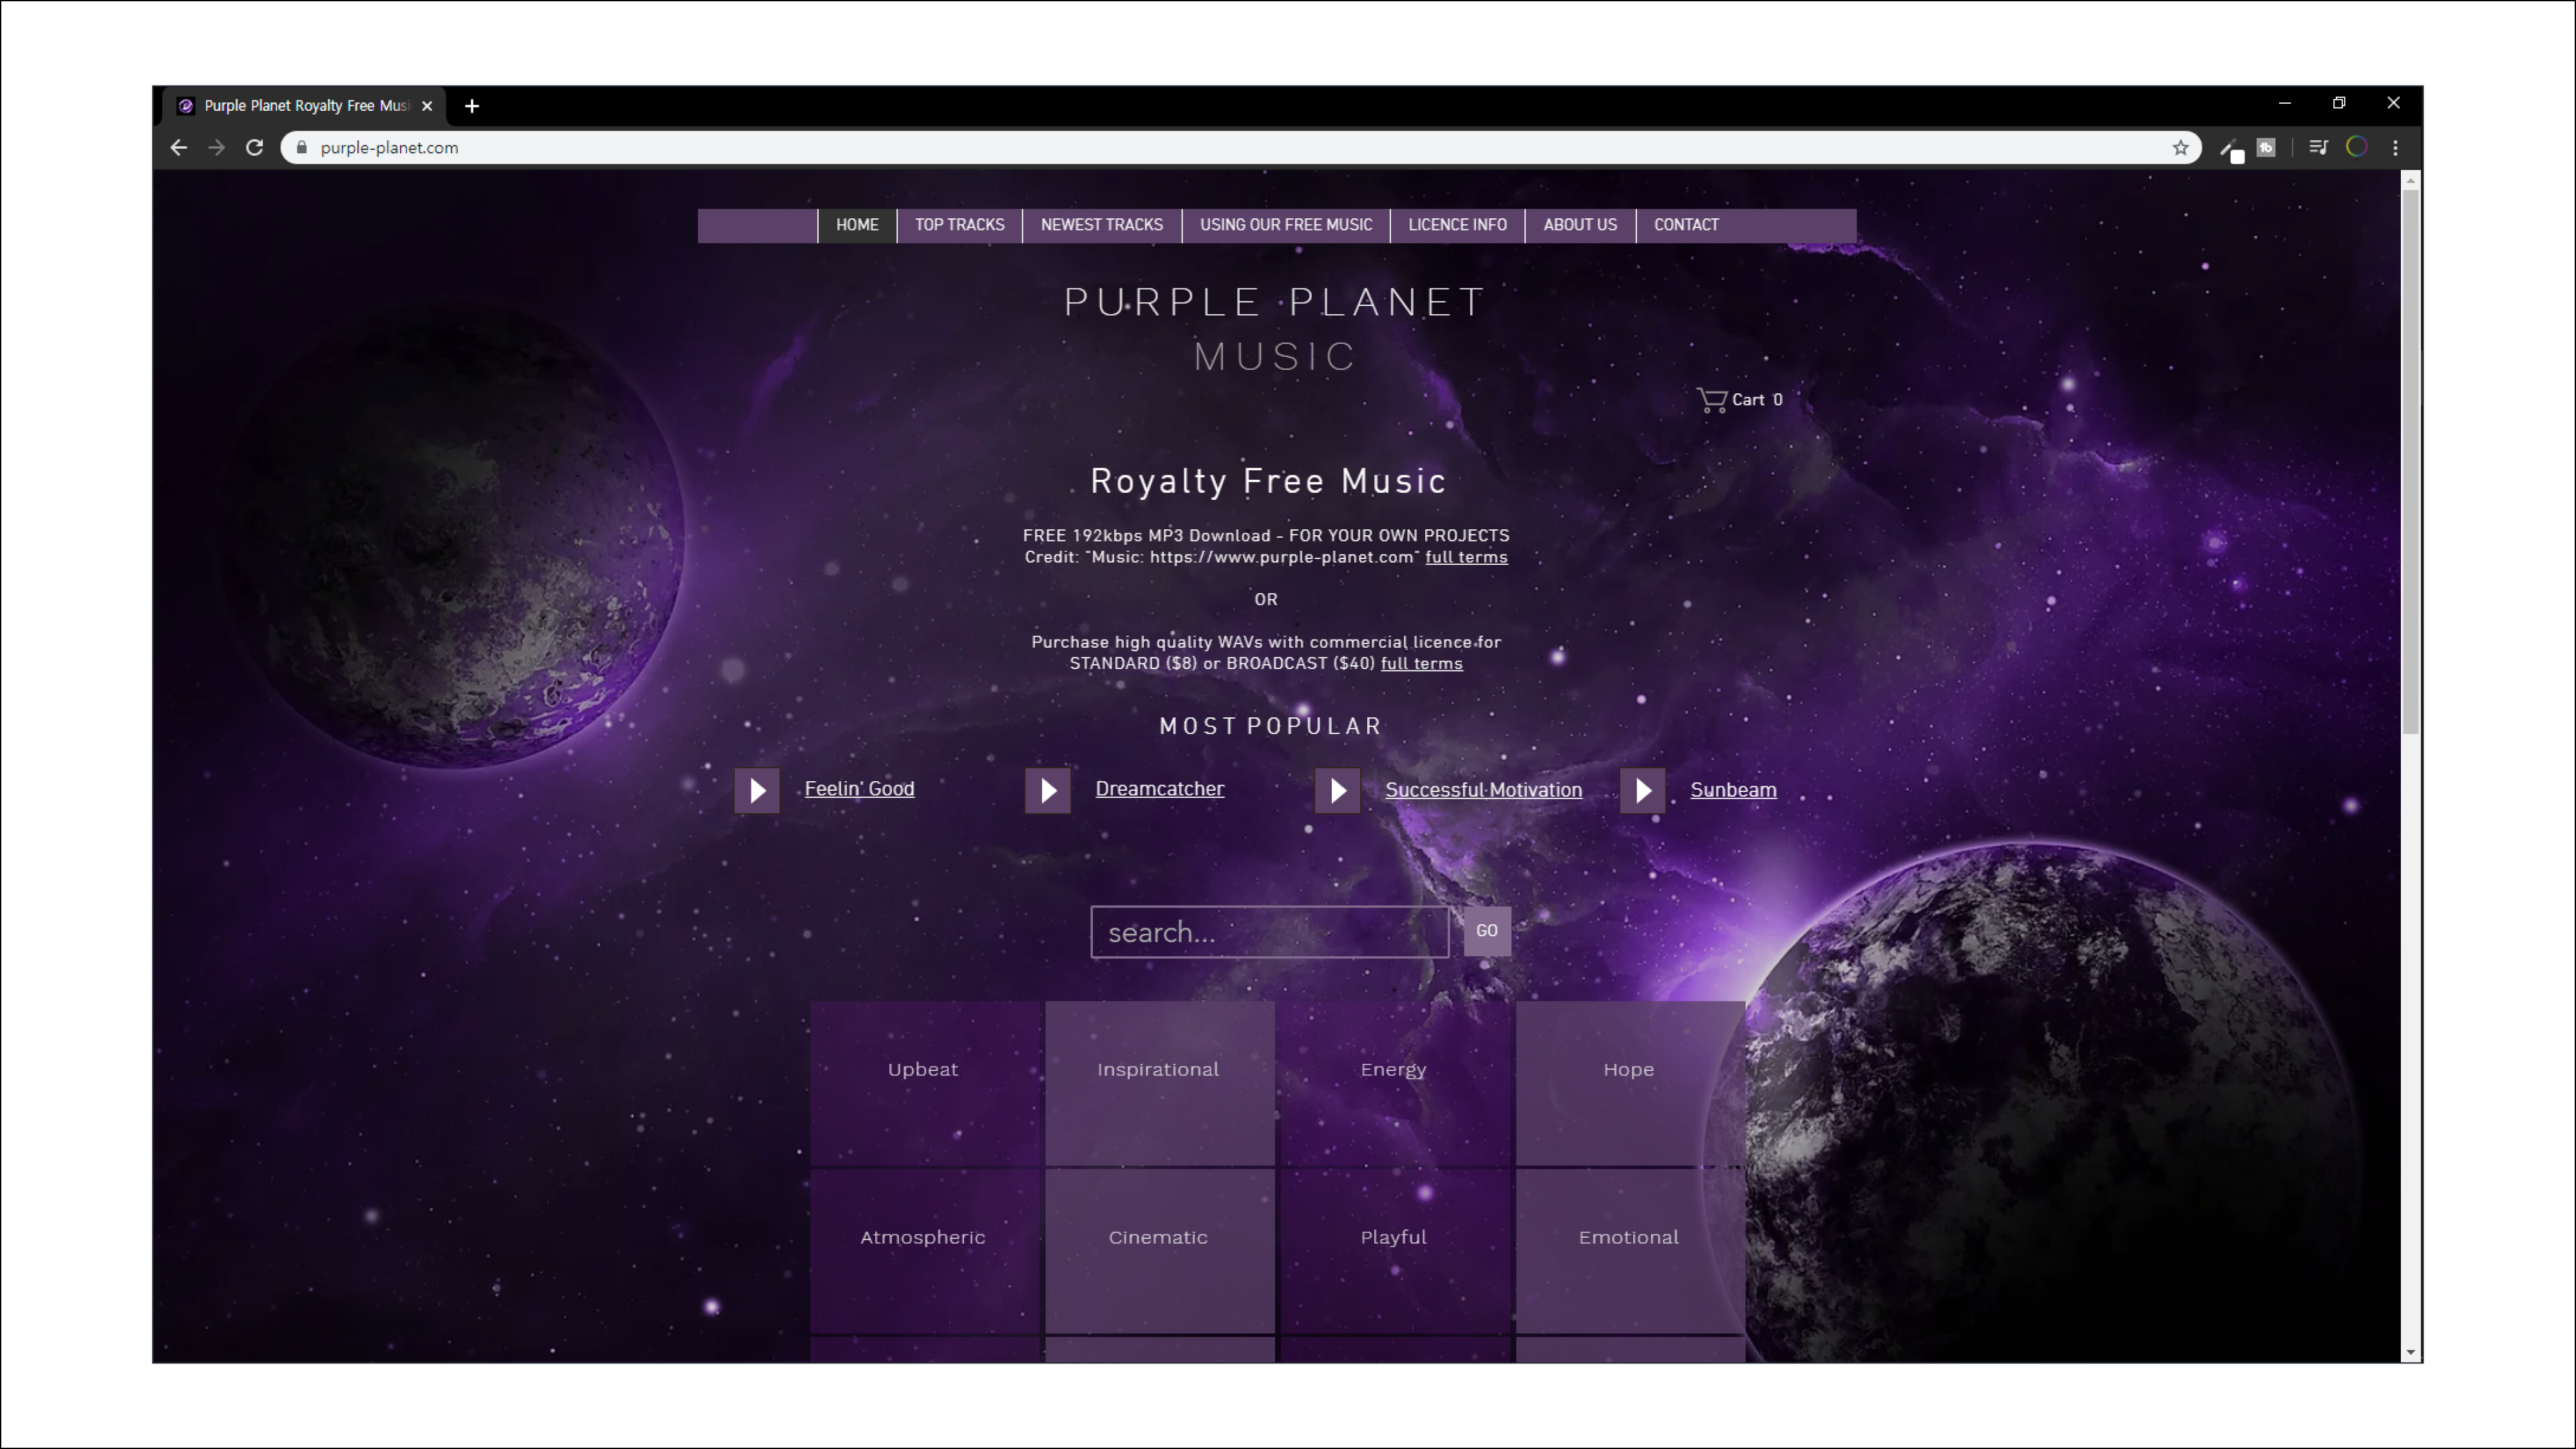This screenshot has width=2576, height=1449.
Task: Open full terms for commercial WAV licence
Action: click(1421, 664)
